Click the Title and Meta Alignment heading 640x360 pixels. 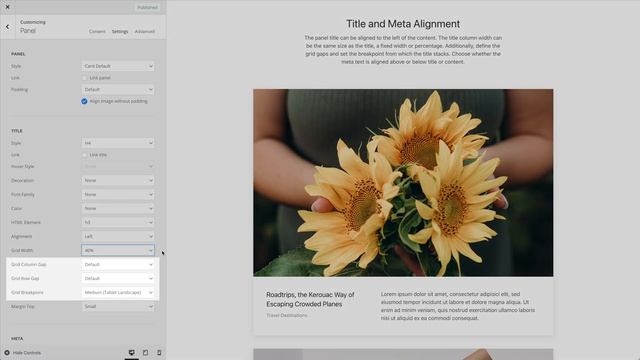[403, 24]
